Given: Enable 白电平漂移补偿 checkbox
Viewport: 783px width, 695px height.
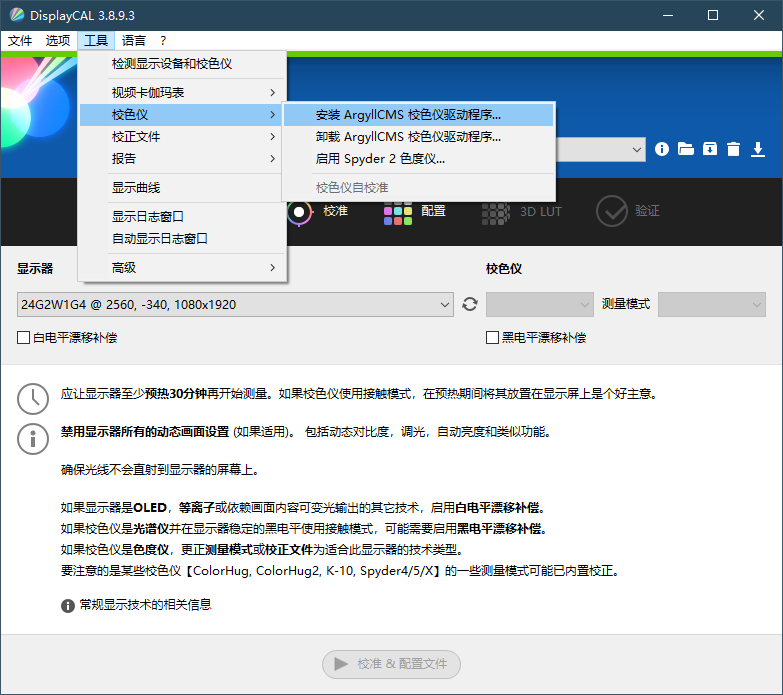Looking at the screenshot, I should tap(23, 338).
